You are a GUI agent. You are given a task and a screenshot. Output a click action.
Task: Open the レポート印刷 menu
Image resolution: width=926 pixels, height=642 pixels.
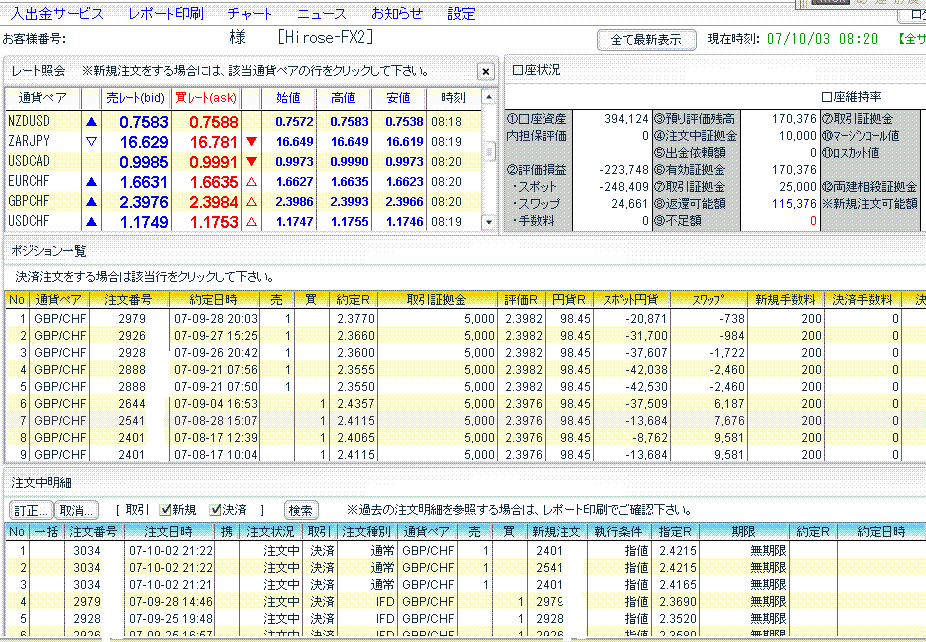tap(166, 14)
